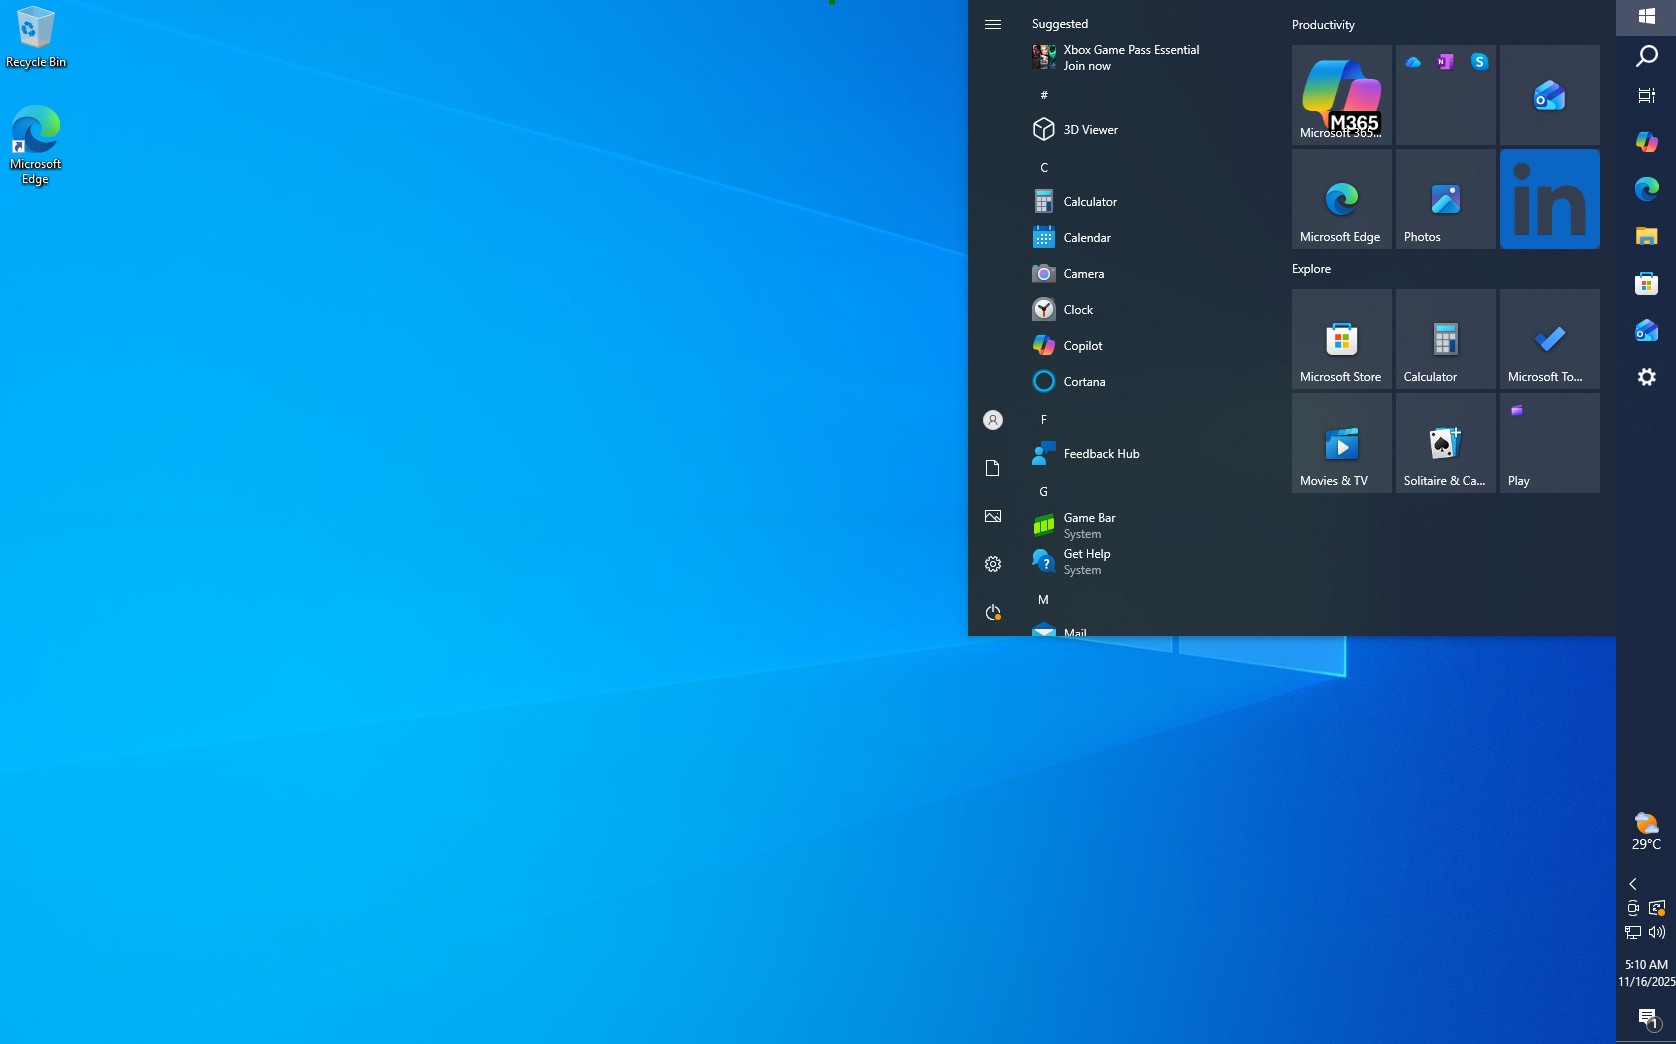
Task: Open the Clock app
Action: pos(1077,309)
